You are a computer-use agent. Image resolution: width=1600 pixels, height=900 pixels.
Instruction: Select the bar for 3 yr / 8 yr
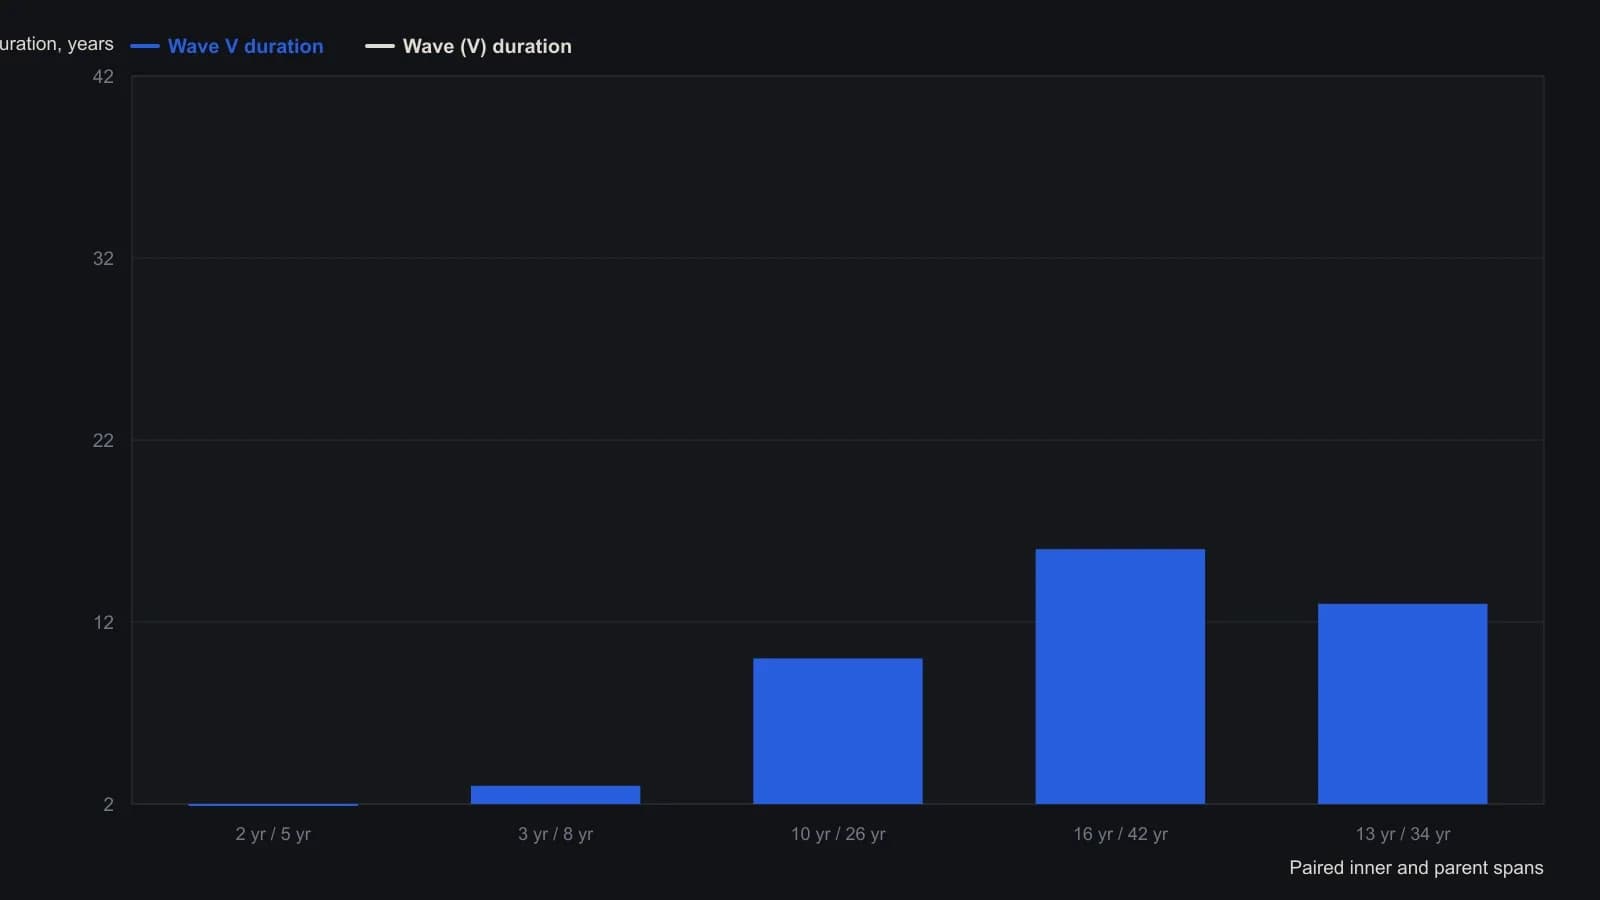pyautogui.click(x=555, y=795)
